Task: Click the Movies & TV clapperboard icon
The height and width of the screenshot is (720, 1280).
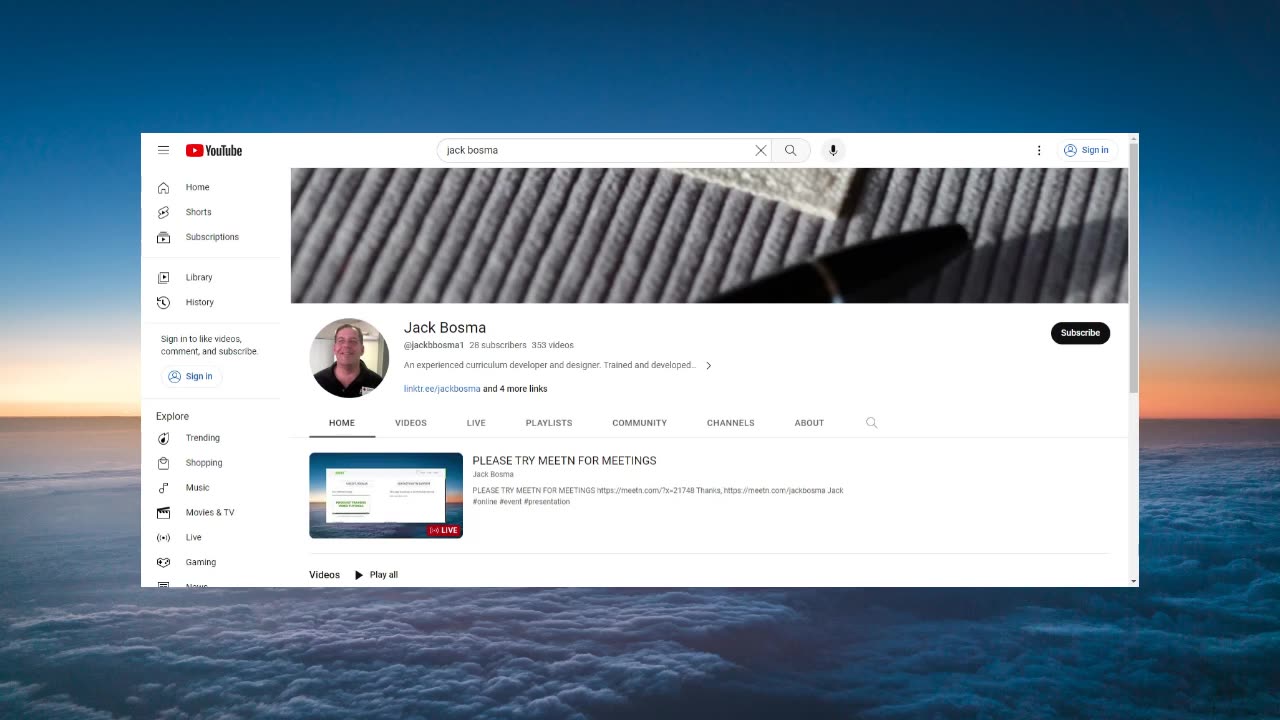Action: point(163,513)
